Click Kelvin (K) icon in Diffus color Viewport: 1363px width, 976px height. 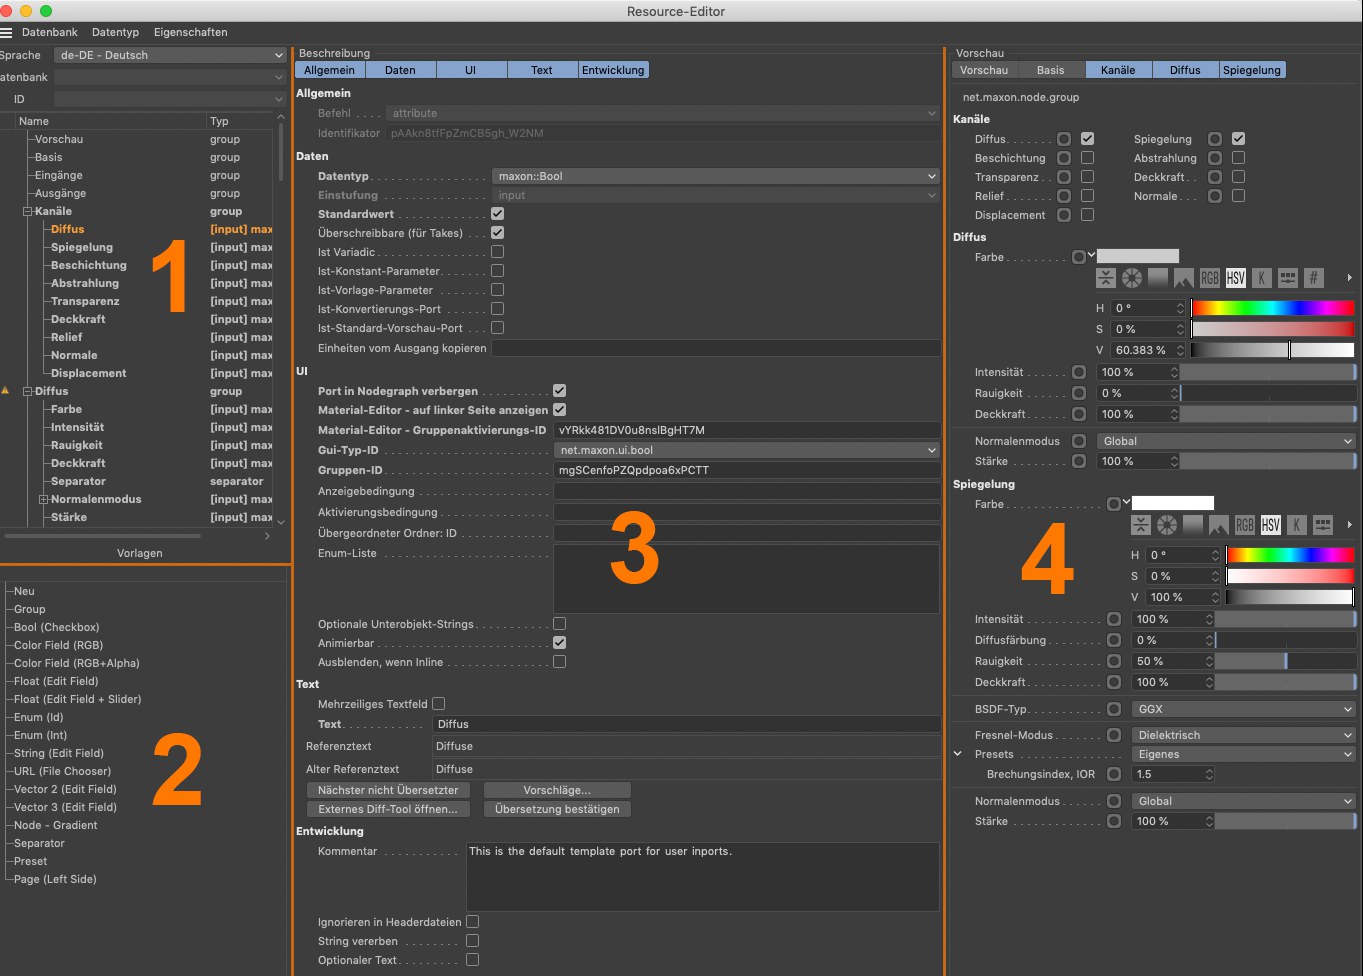(1261, 278)
